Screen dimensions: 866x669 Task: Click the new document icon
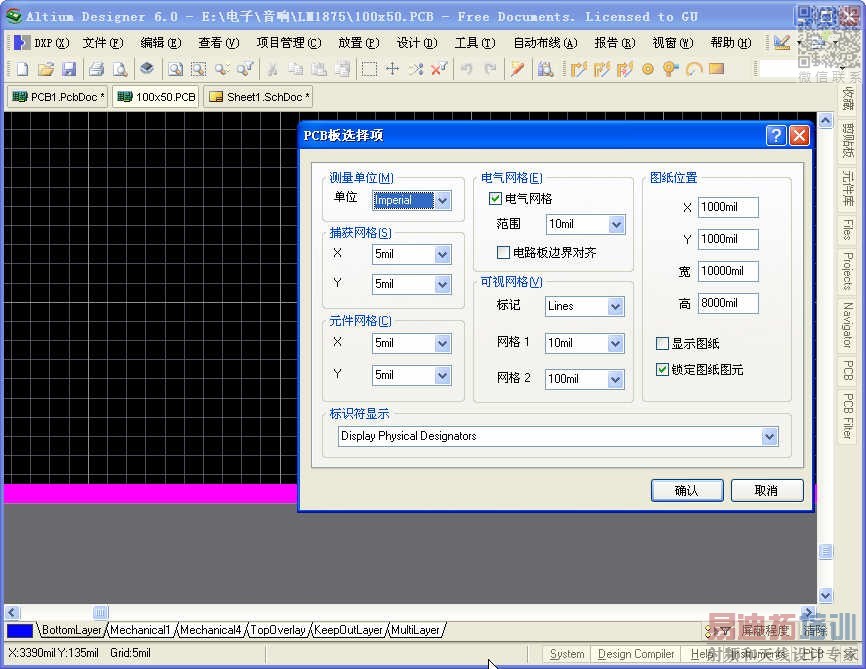point(22,69)
